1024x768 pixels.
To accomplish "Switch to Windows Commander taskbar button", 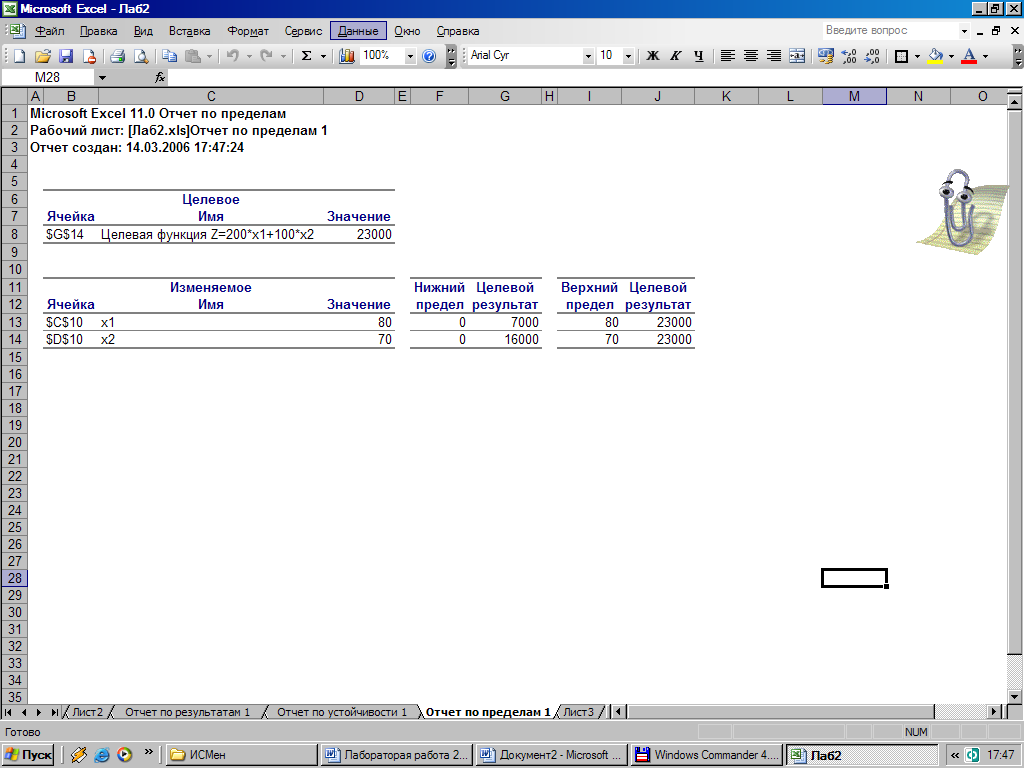I will 707,755.
